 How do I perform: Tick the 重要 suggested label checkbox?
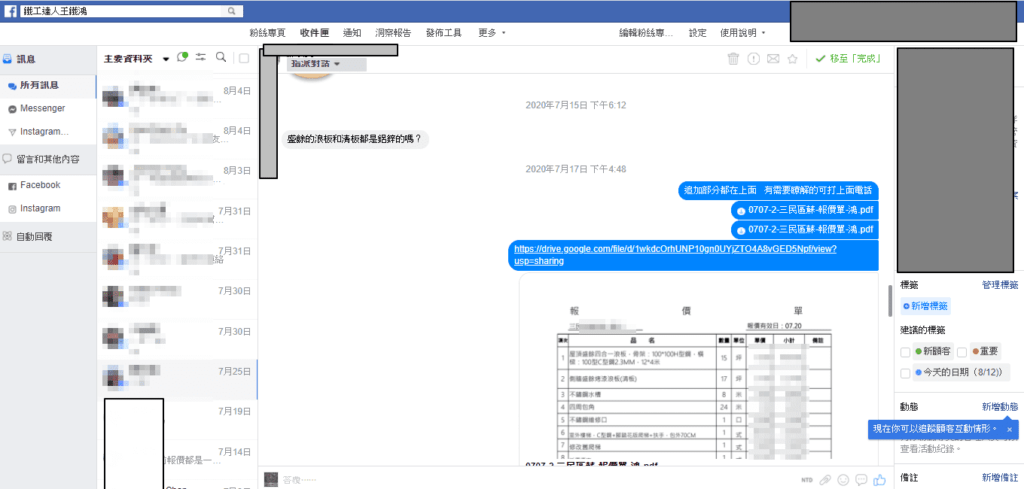961,352
